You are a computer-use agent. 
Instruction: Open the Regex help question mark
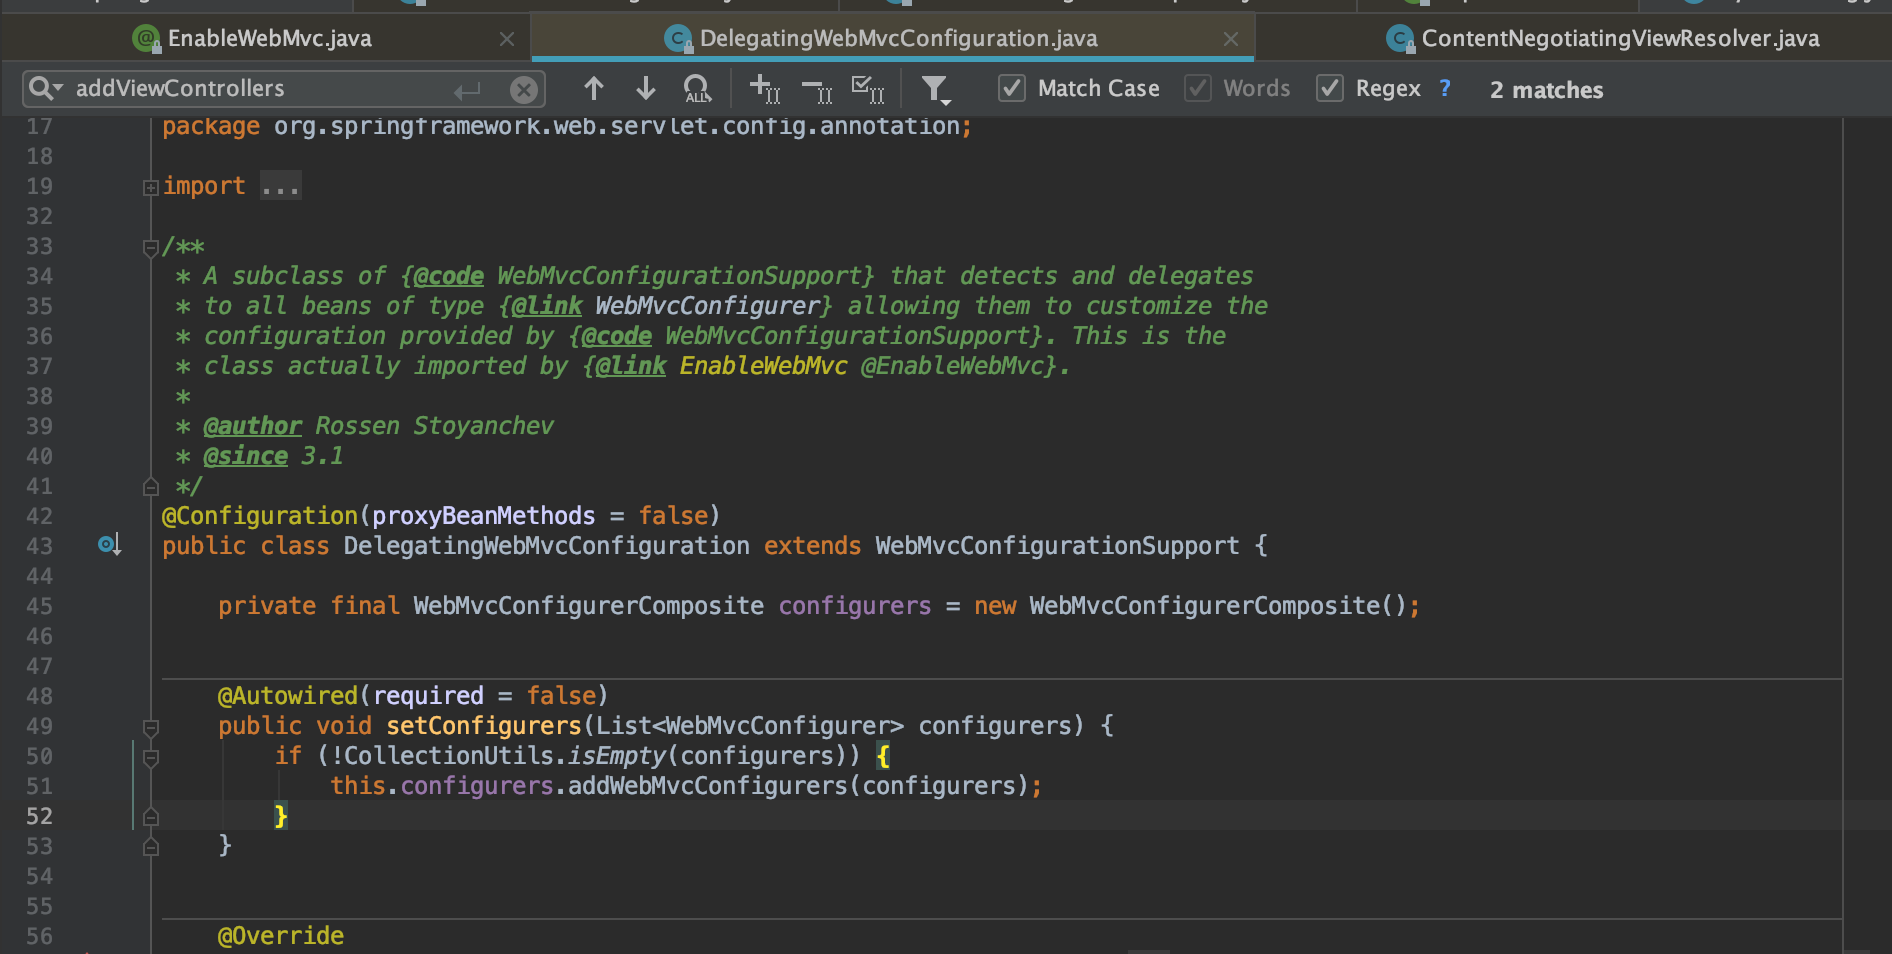point(1445,88)
